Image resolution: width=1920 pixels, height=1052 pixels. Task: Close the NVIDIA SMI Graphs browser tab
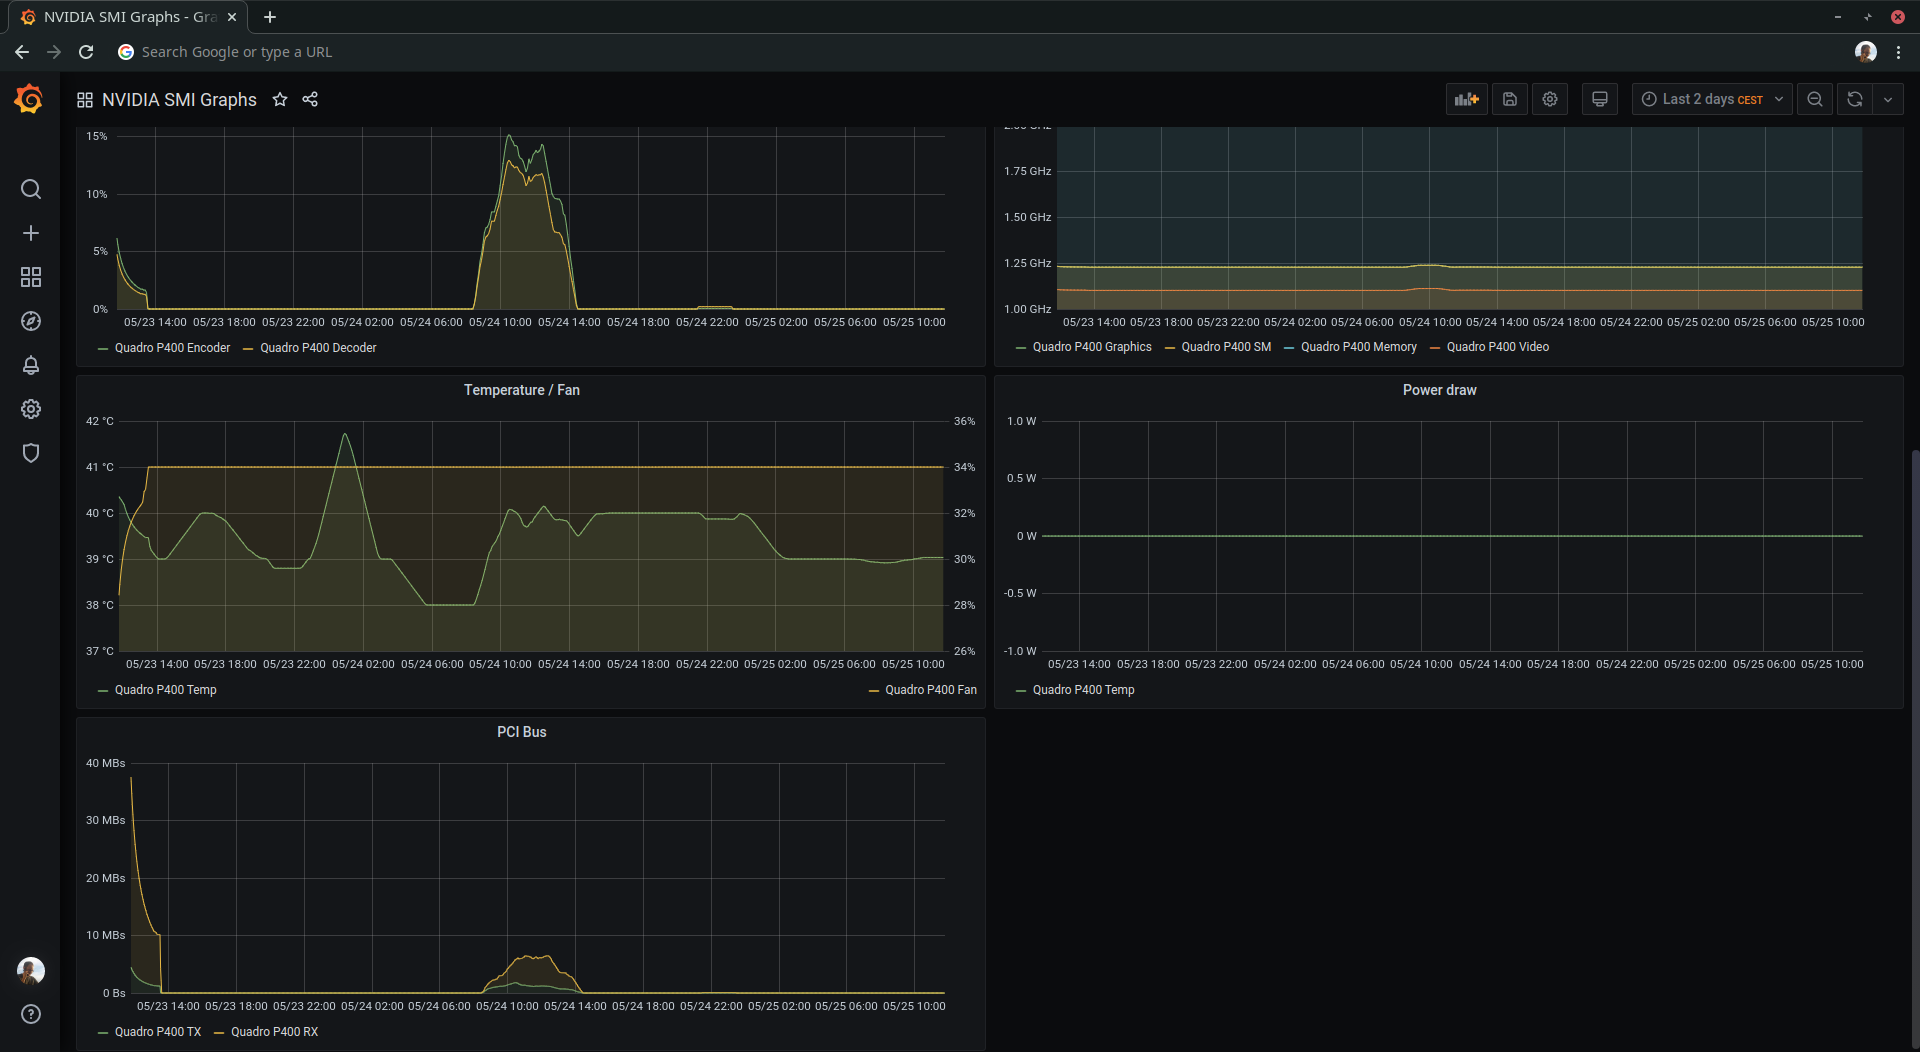click(232, 17)
